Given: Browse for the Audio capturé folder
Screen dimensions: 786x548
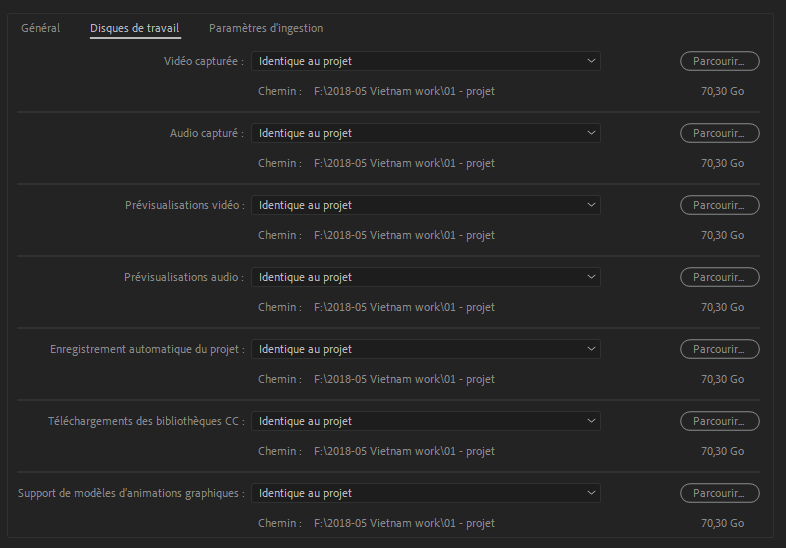Looking at the screenshot, I should pos(719,133).
